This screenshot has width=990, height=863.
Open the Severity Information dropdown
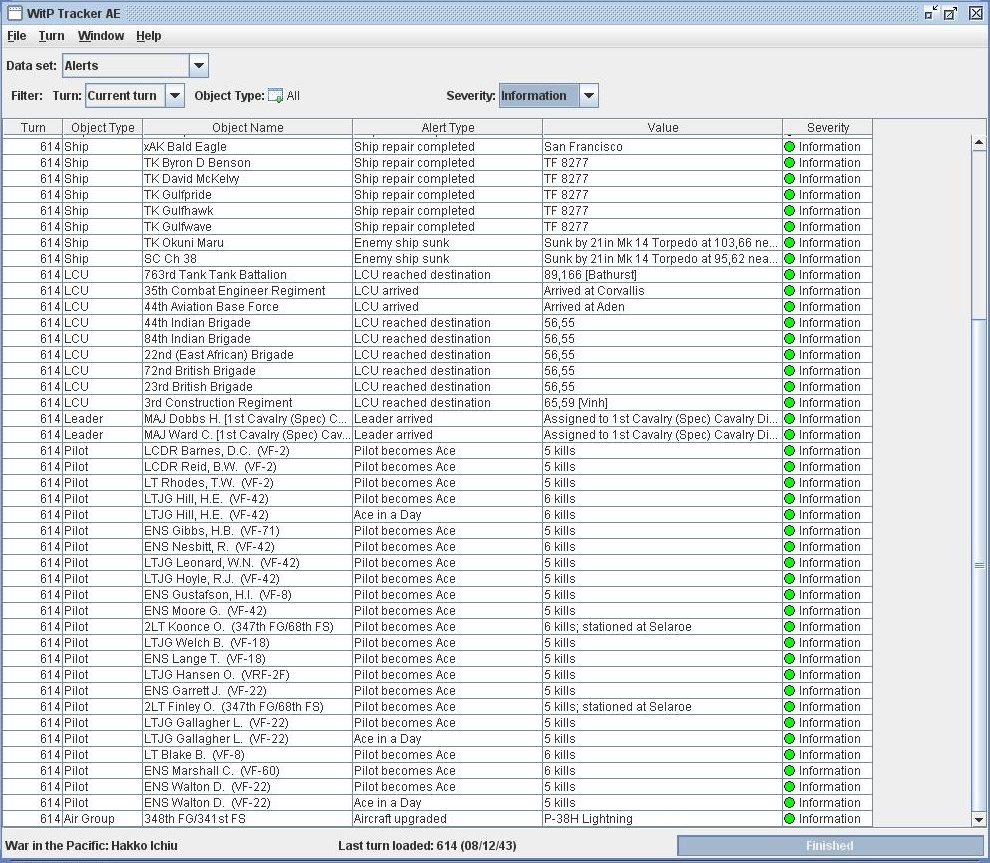click(x=588, y=96)
